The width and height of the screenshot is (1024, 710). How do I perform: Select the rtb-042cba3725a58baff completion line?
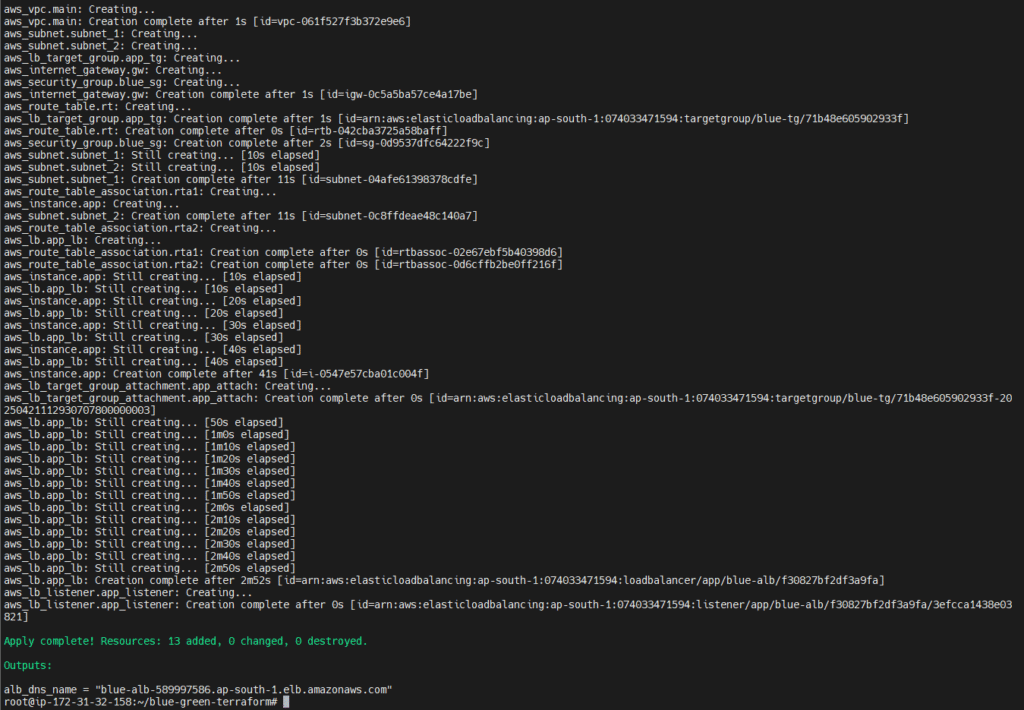[x=225, y=131]
